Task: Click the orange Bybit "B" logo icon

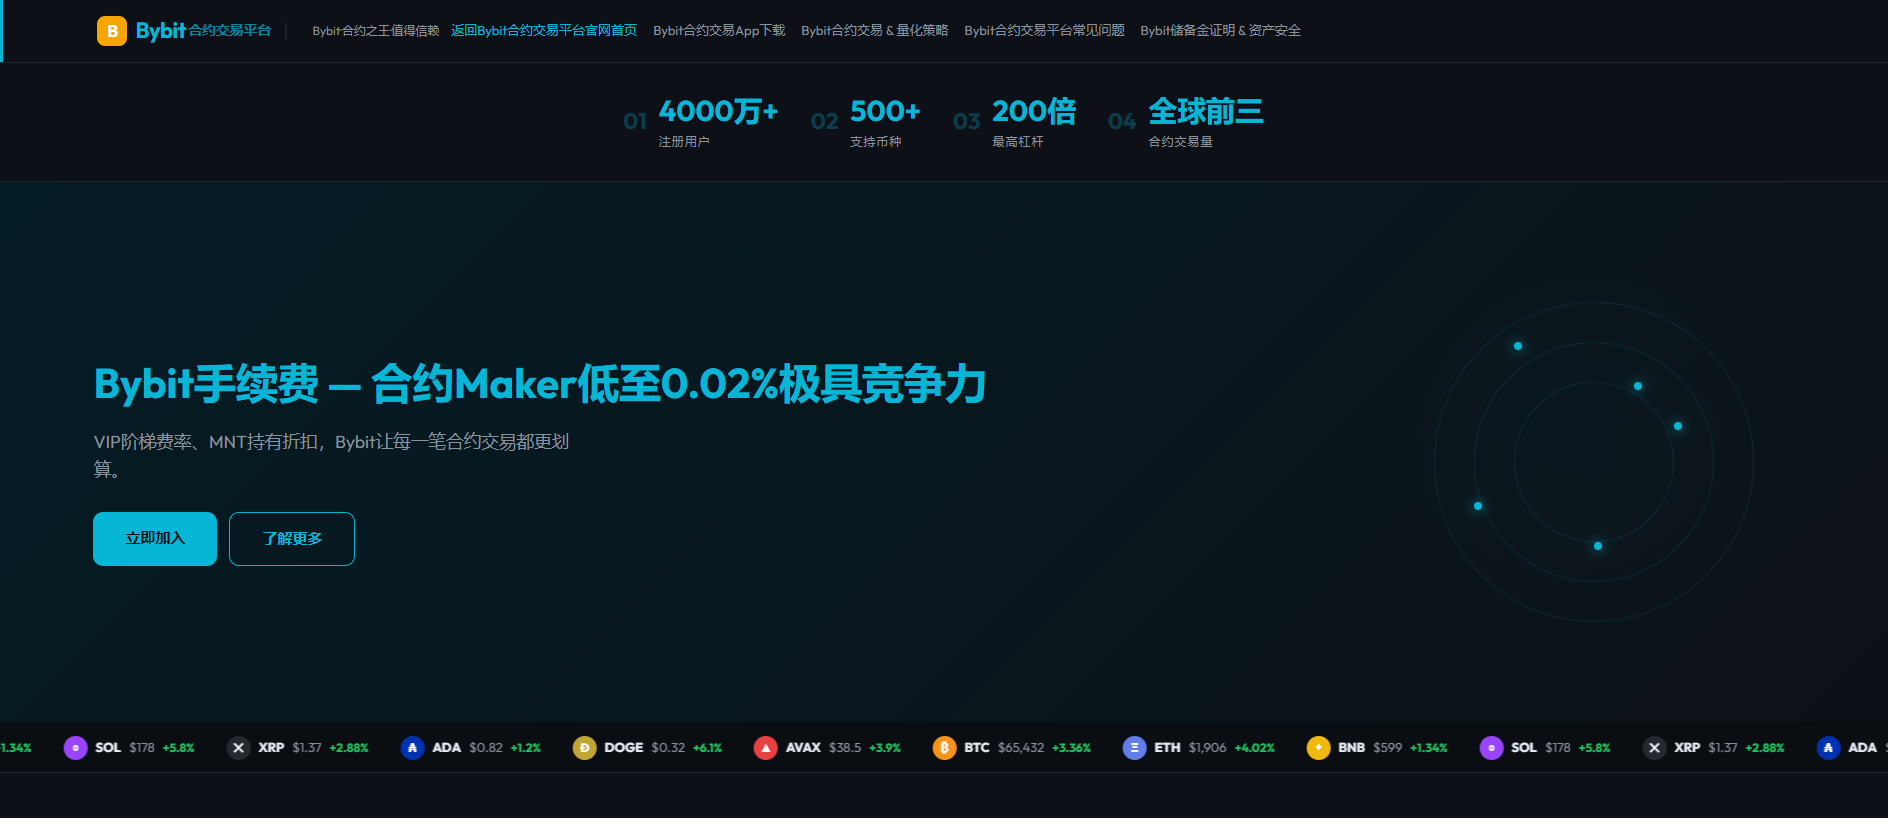Action: (x=112, y=31)
